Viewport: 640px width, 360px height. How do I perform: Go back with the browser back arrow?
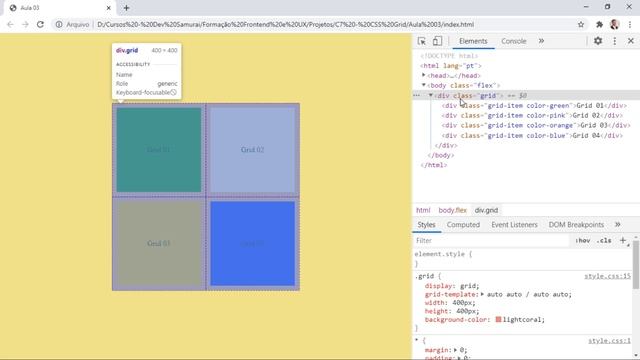(x=10, y=24)
